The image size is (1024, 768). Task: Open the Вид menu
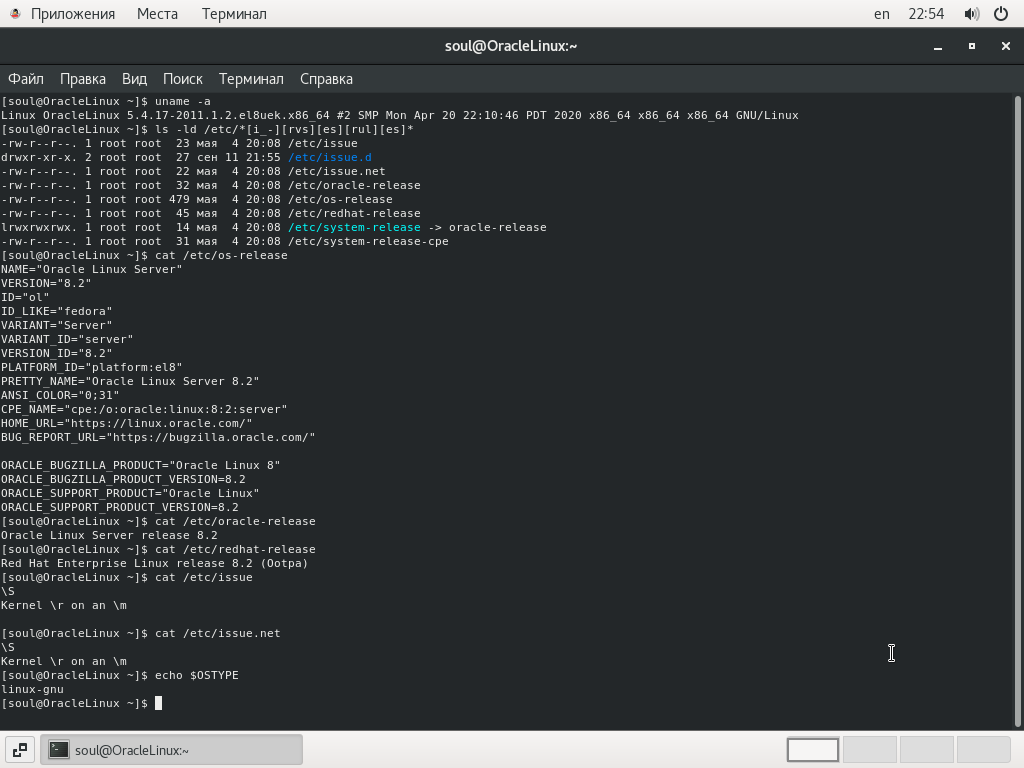click(x=135, y=79)
